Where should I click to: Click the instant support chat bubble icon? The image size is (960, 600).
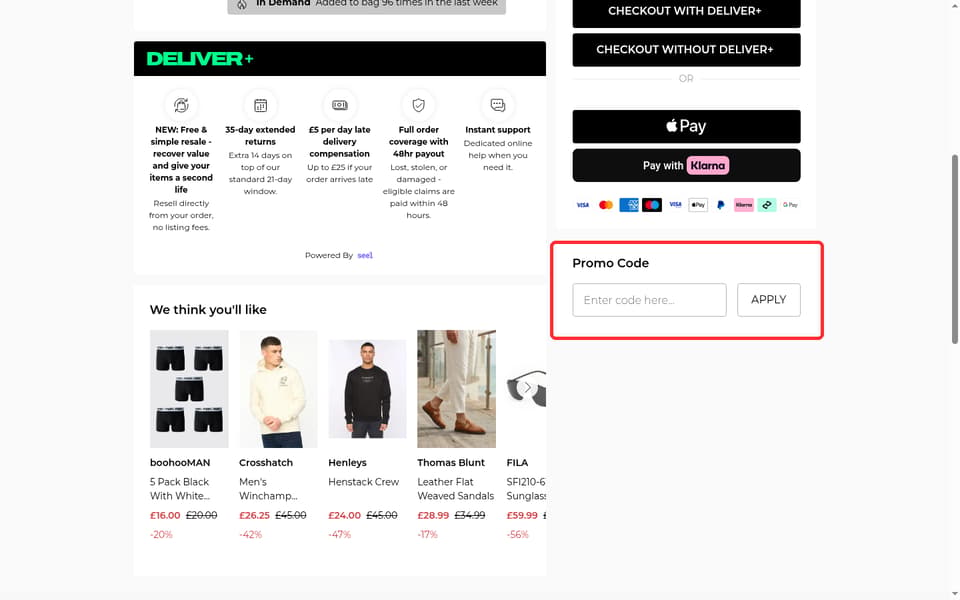(498, 105)
